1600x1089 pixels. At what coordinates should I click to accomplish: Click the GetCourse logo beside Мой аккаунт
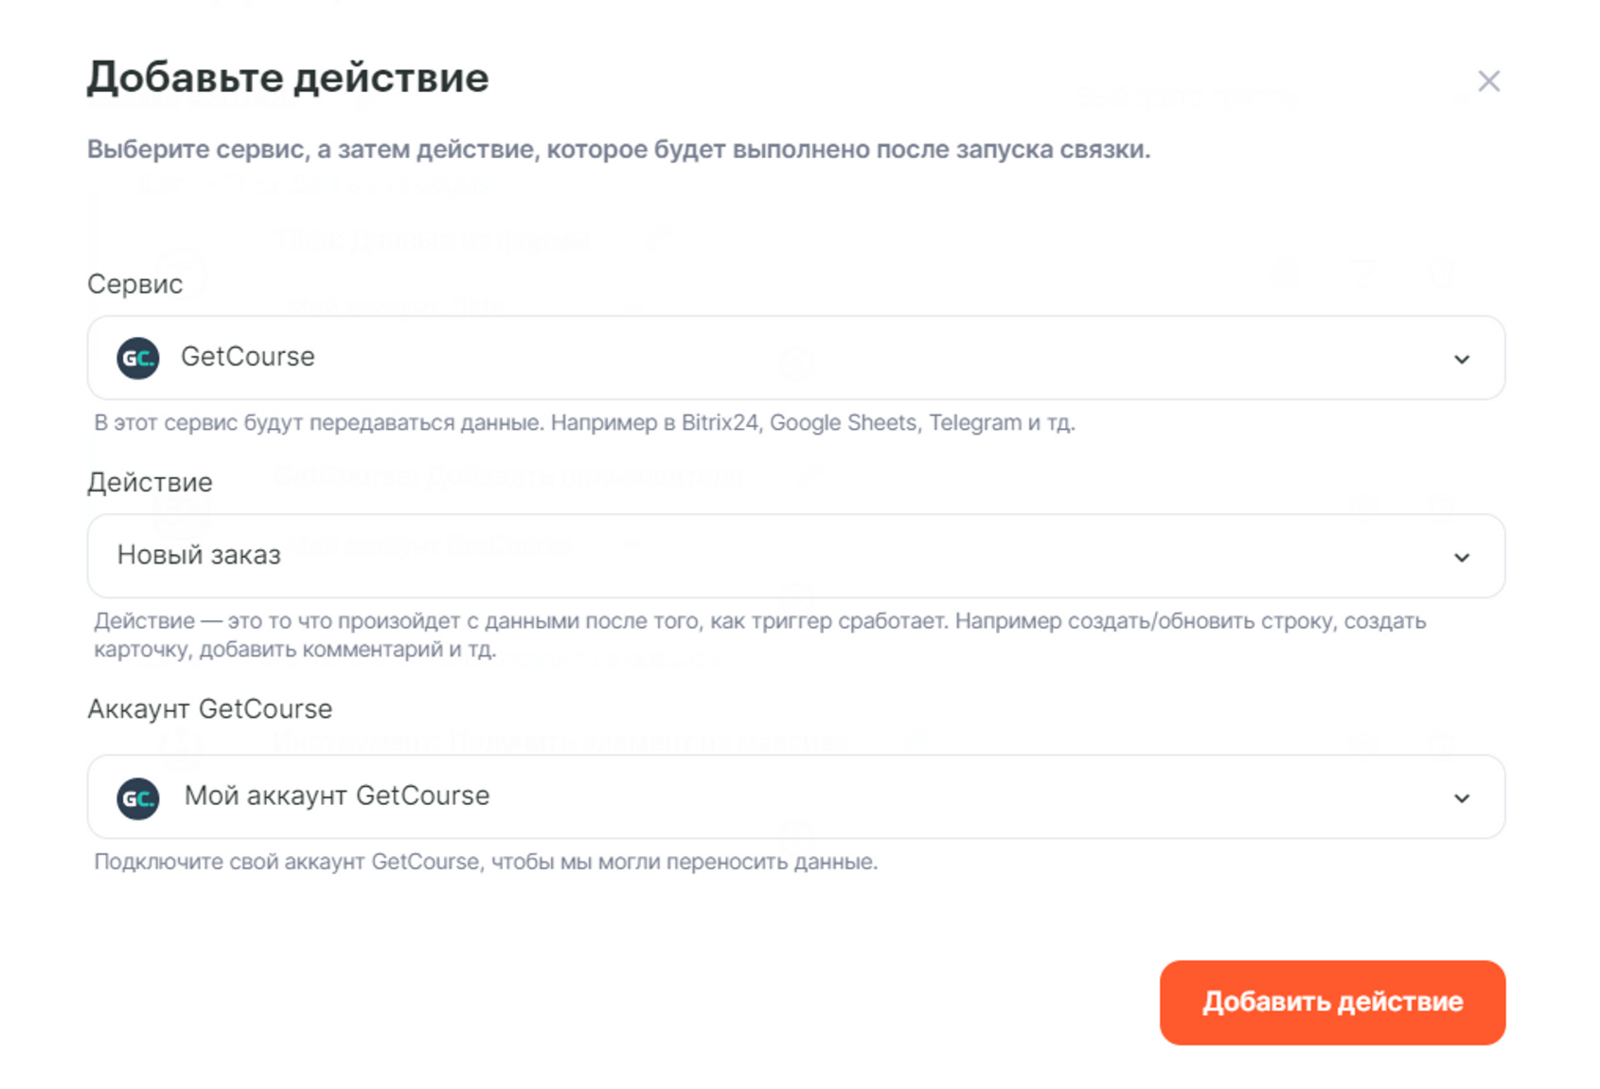(138, 798)
